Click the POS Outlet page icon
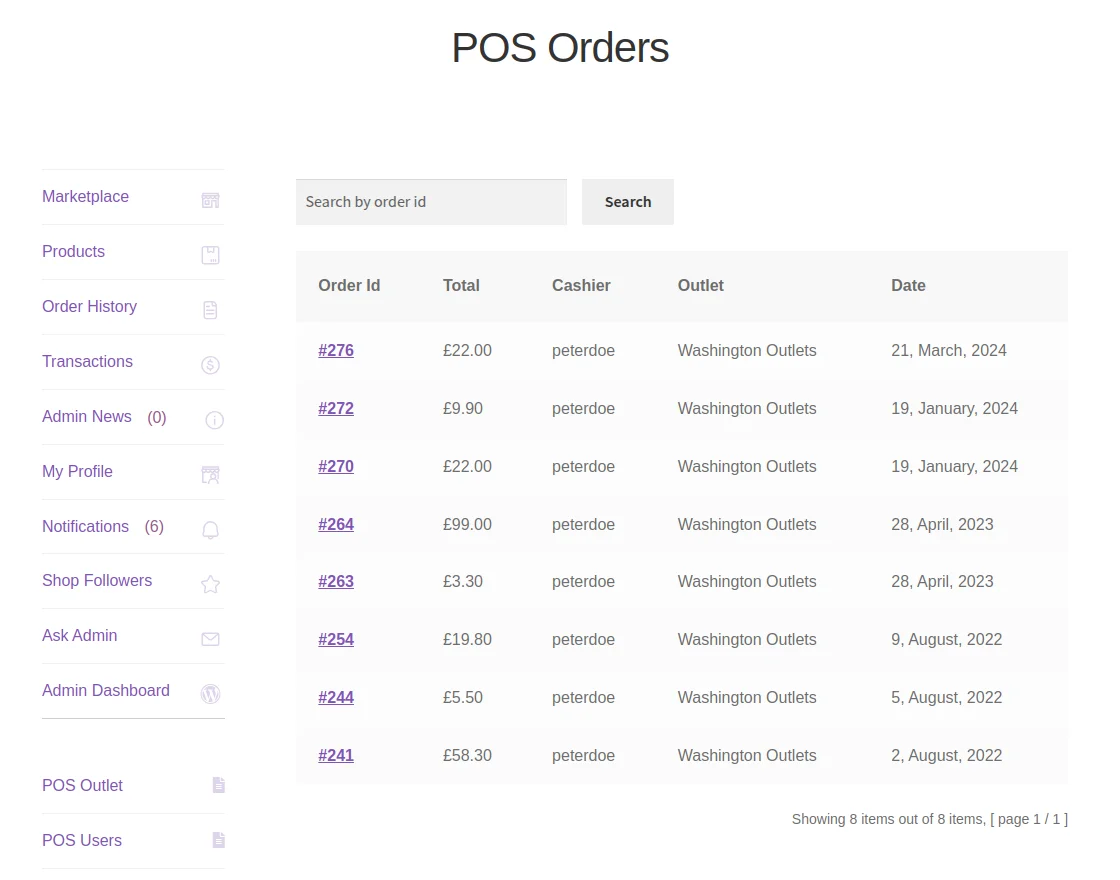 tap(218, 786)
